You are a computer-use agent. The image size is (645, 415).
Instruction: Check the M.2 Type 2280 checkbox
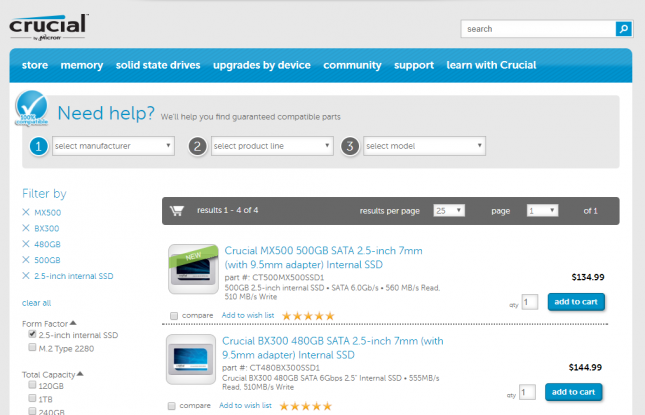point(32,348)
